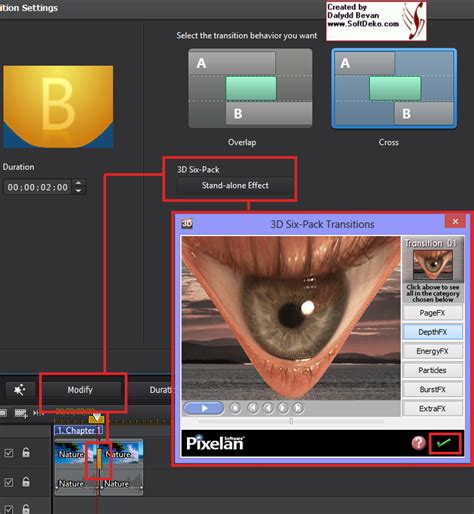Select the first Nature audio clip
The height and width of the screenshot is (514, 474).
click(x=75, y=482)
